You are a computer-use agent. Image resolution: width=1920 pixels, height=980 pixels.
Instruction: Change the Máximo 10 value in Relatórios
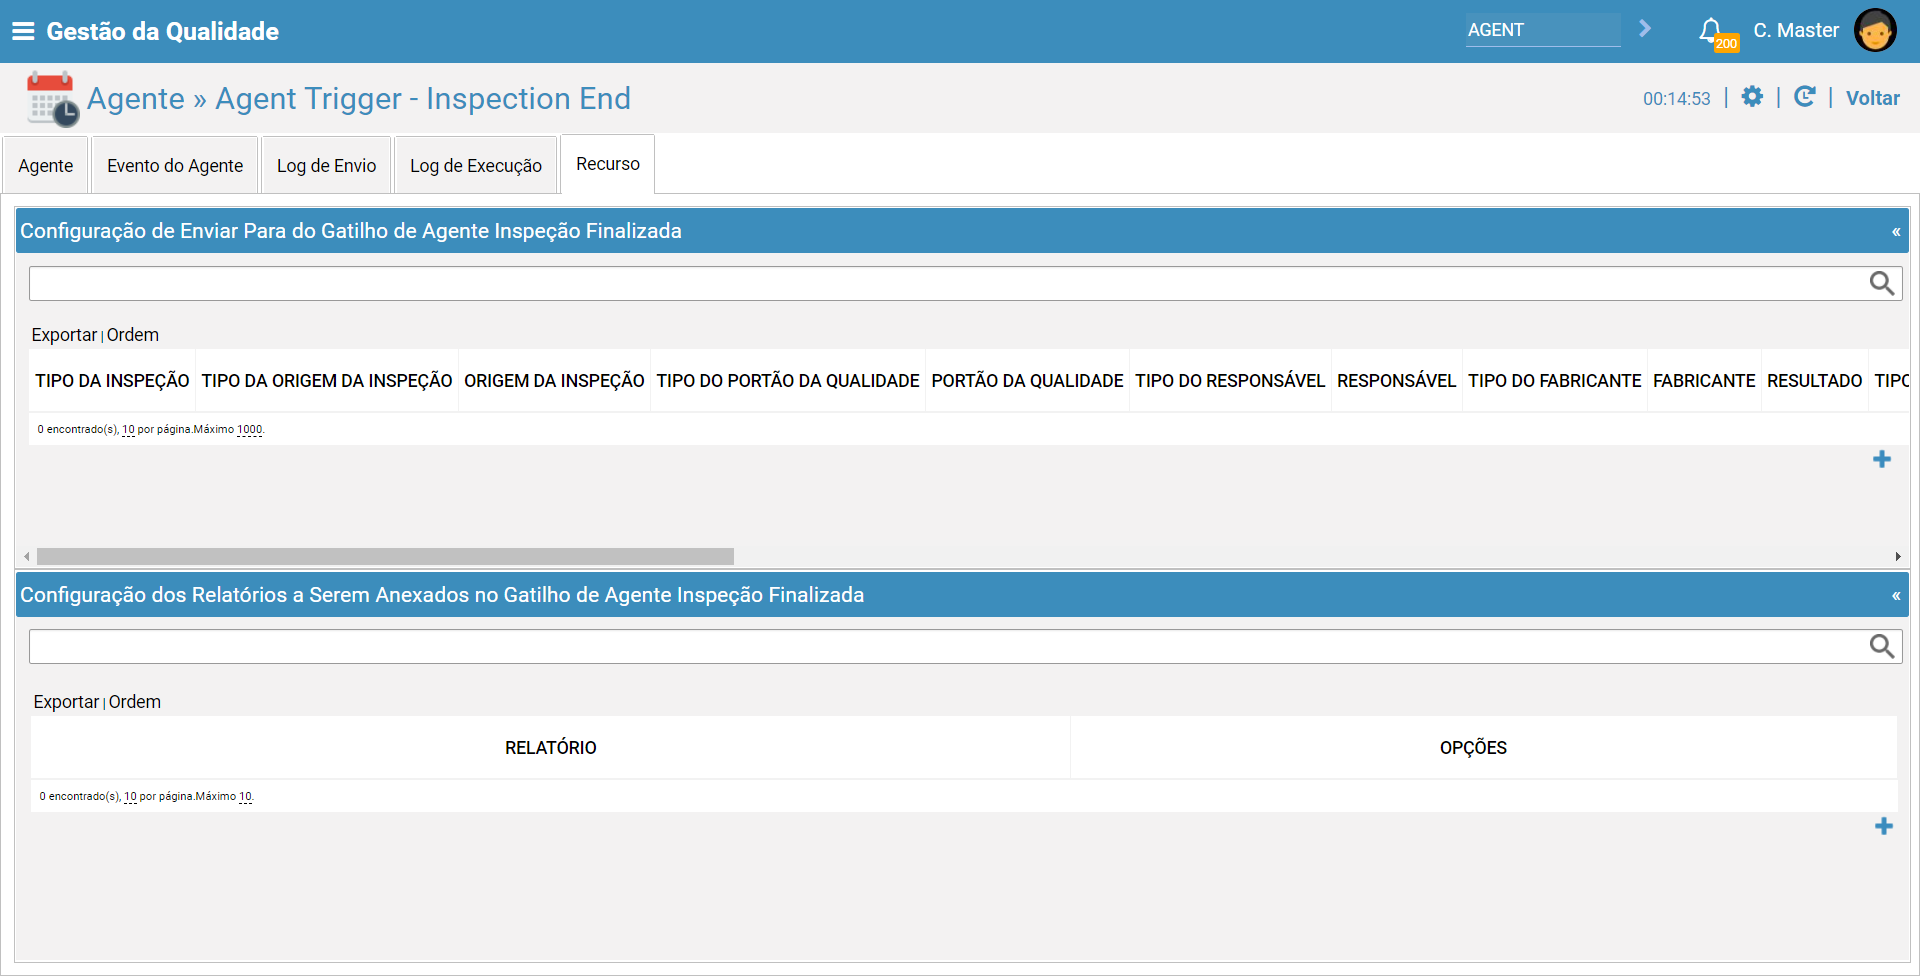tap(246, 796)
